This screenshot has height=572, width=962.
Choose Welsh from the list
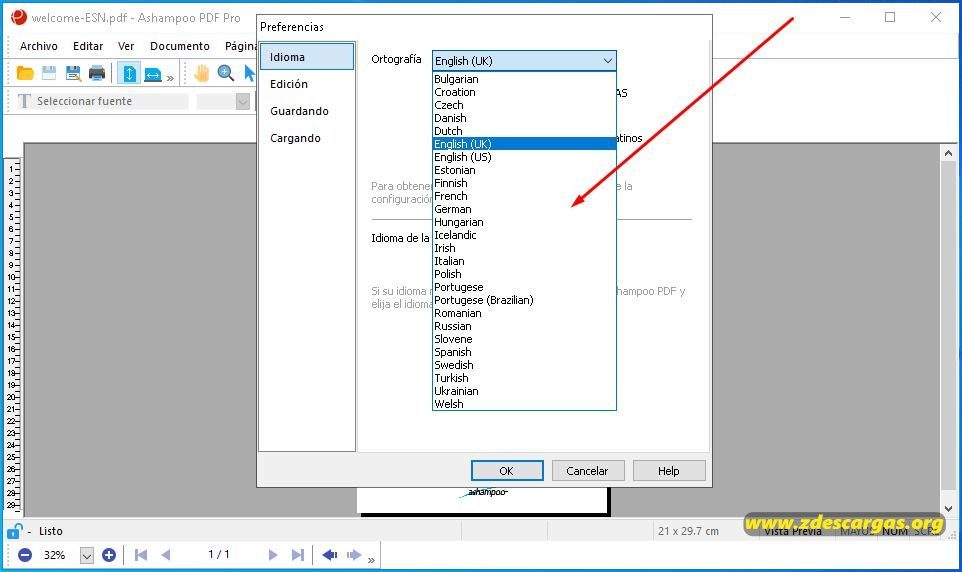pyautogui.click(x=524, y=404)
